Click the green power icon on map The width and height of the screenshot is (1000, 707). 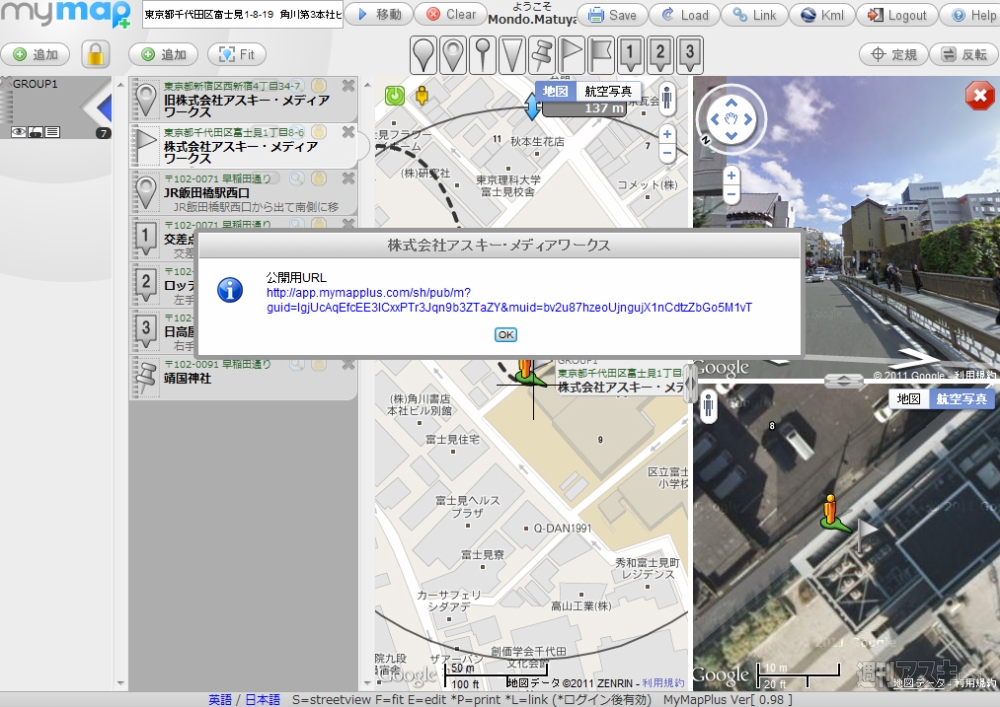click(395, 96)
